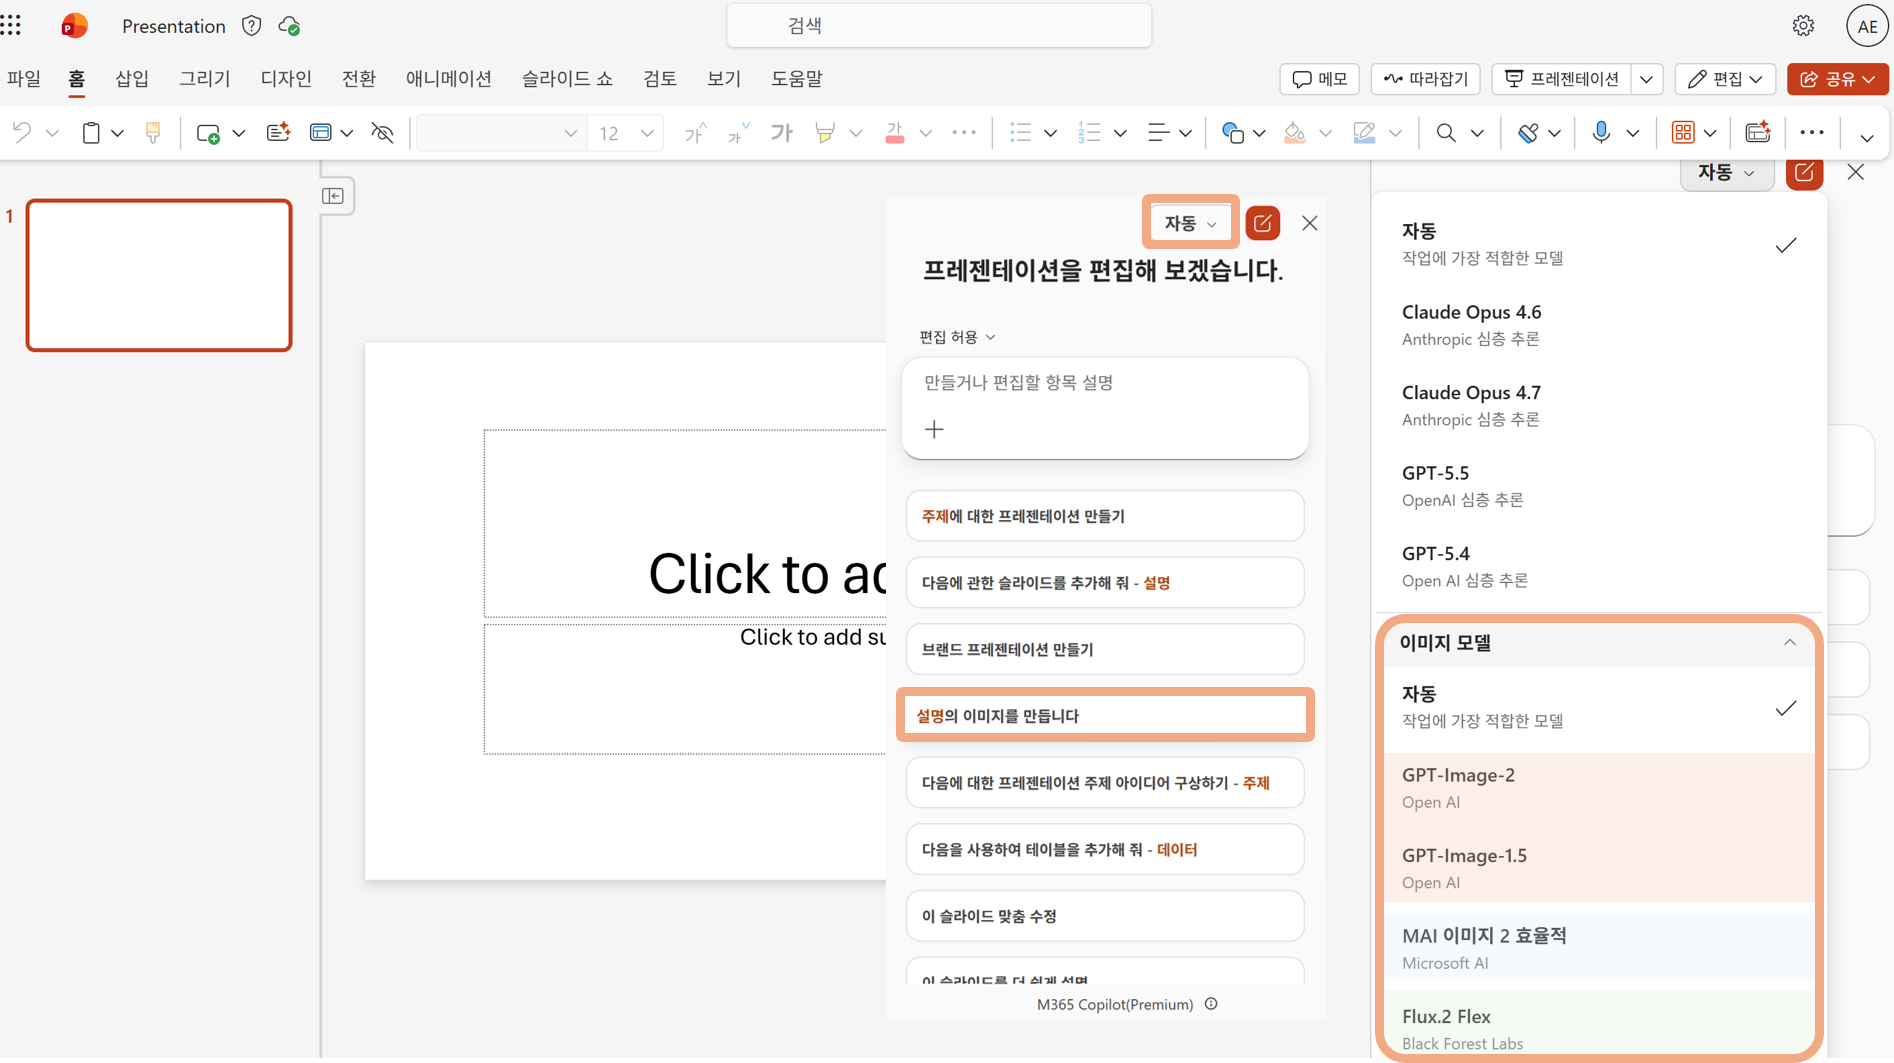Select 자동 under 이미지 모델
This screenshot has width=1894, height=1063.
(1599, 707)
